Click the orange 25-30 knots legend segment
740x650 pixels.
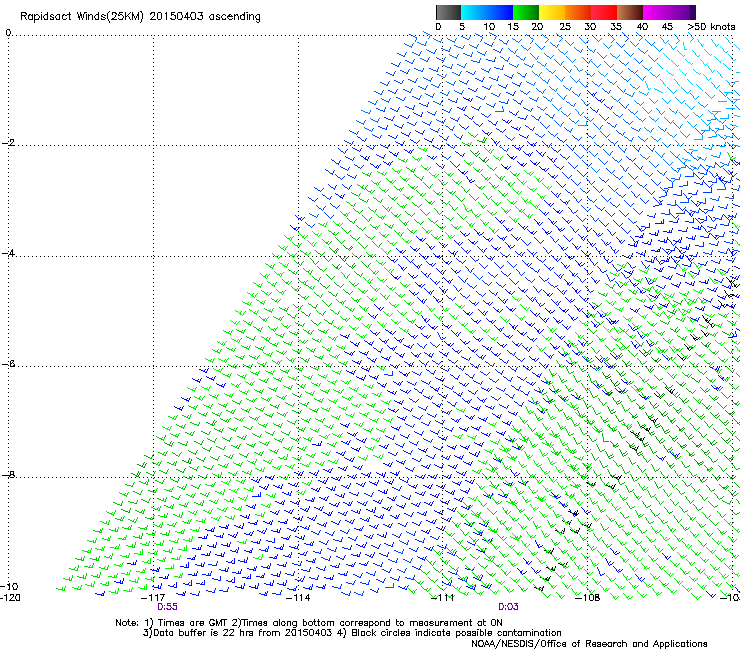pos(578,12)
